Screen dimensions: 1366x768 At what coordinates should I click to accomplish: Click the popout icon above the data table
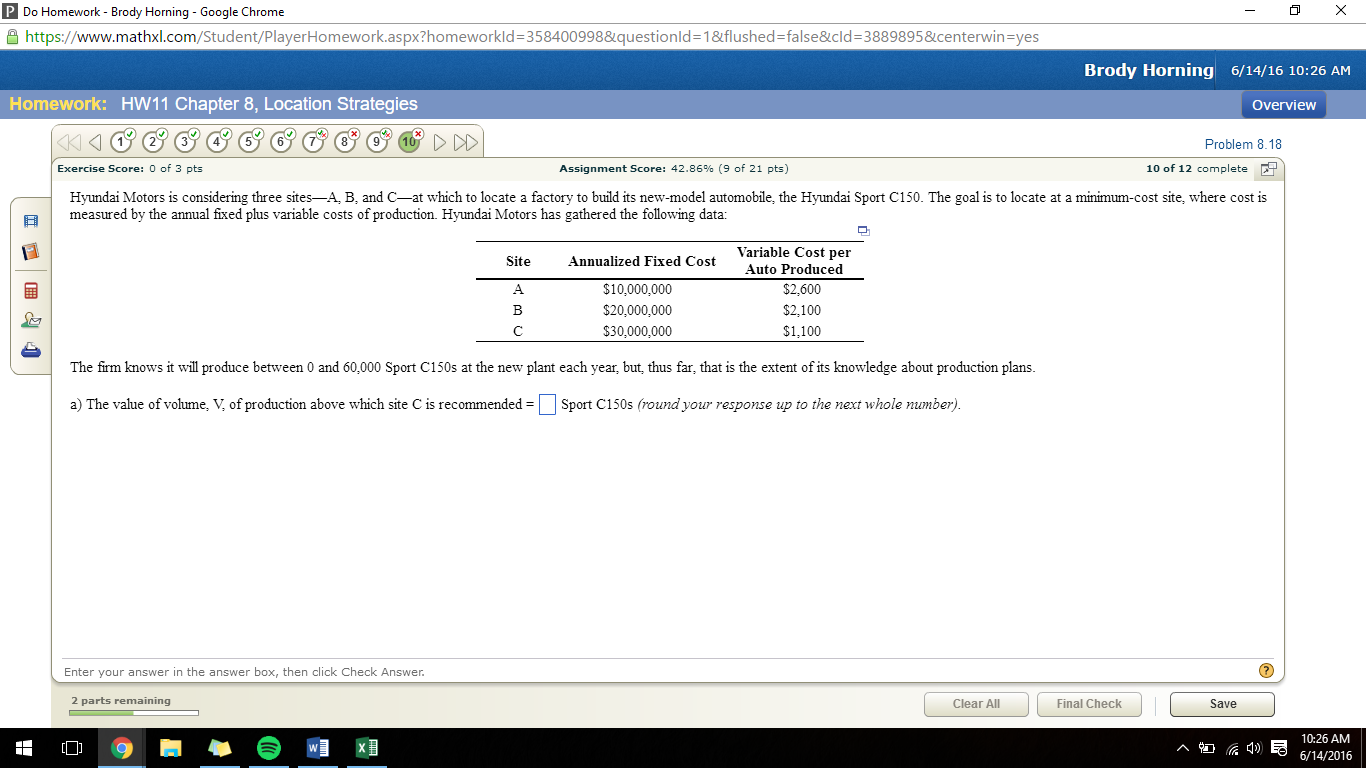point(862,231)
